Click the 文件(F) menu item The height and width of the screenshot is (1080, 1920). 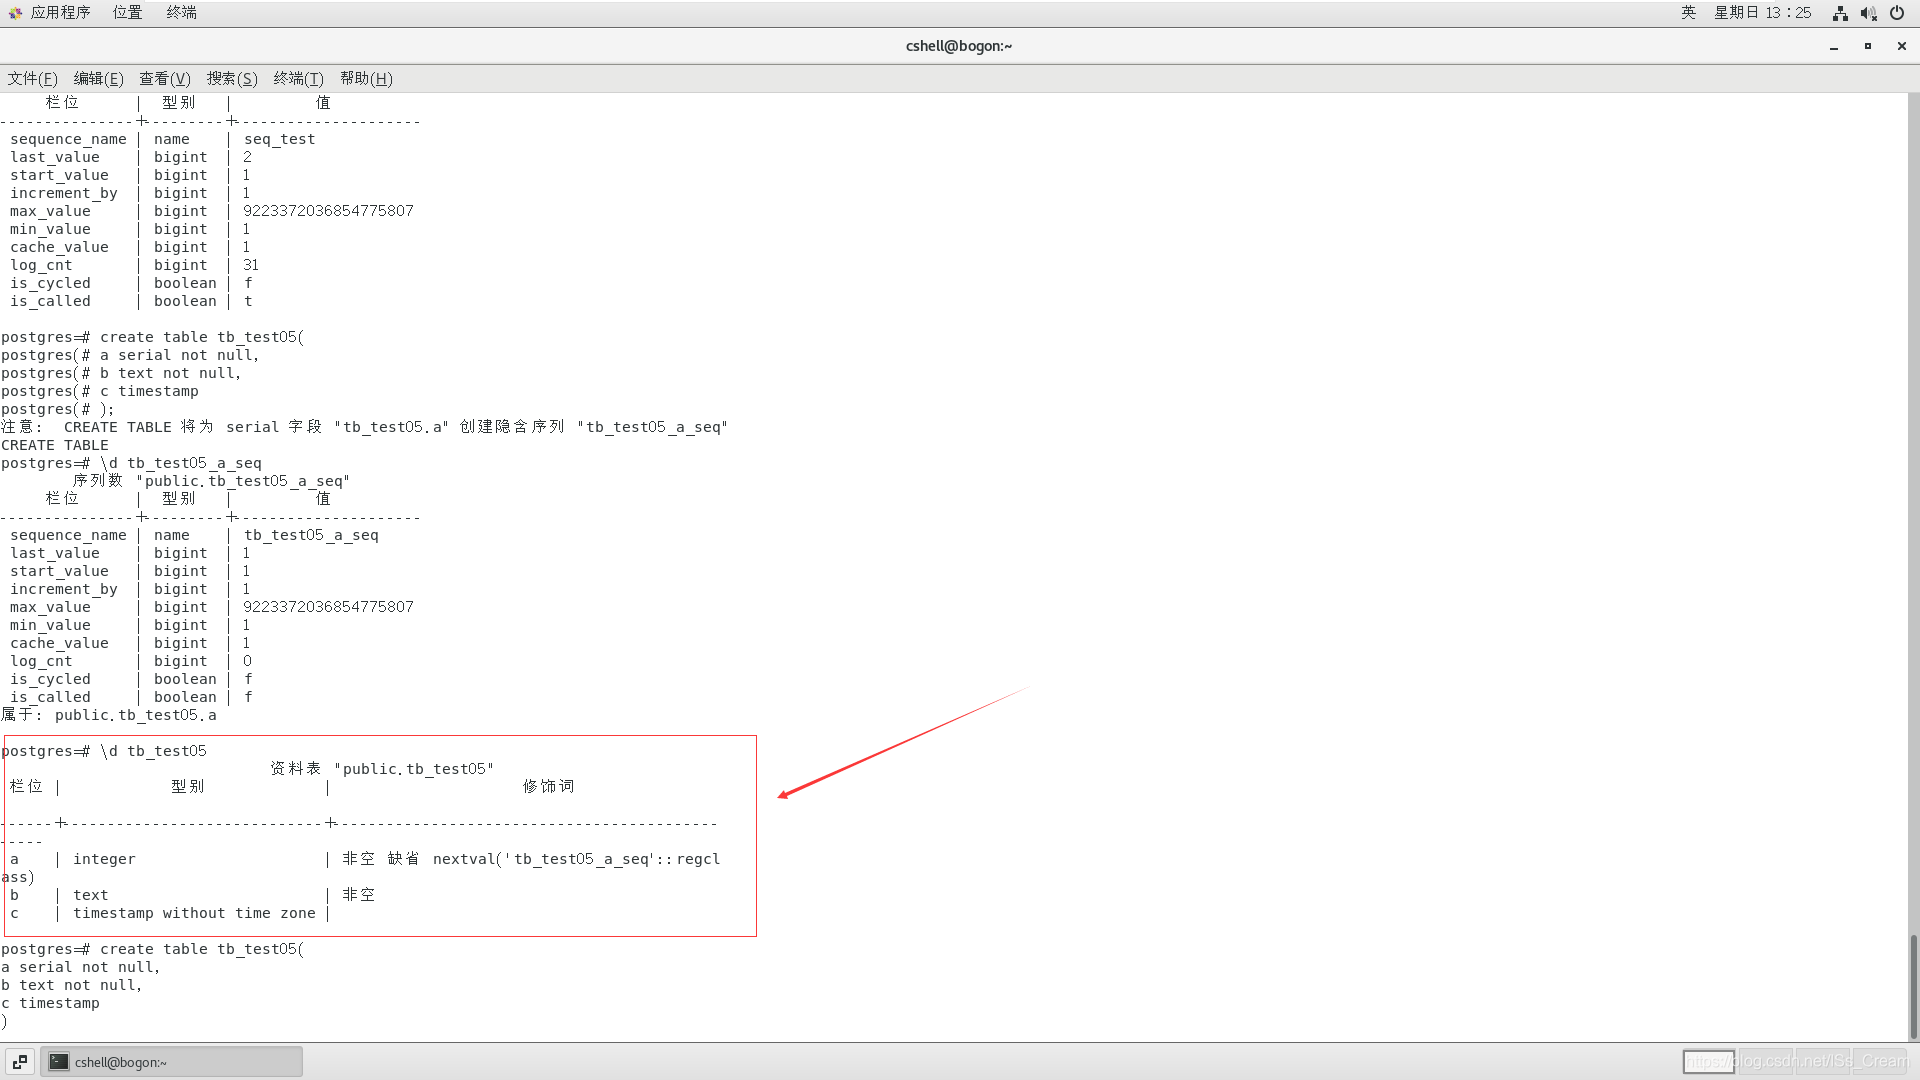click(x=33, y=78)
